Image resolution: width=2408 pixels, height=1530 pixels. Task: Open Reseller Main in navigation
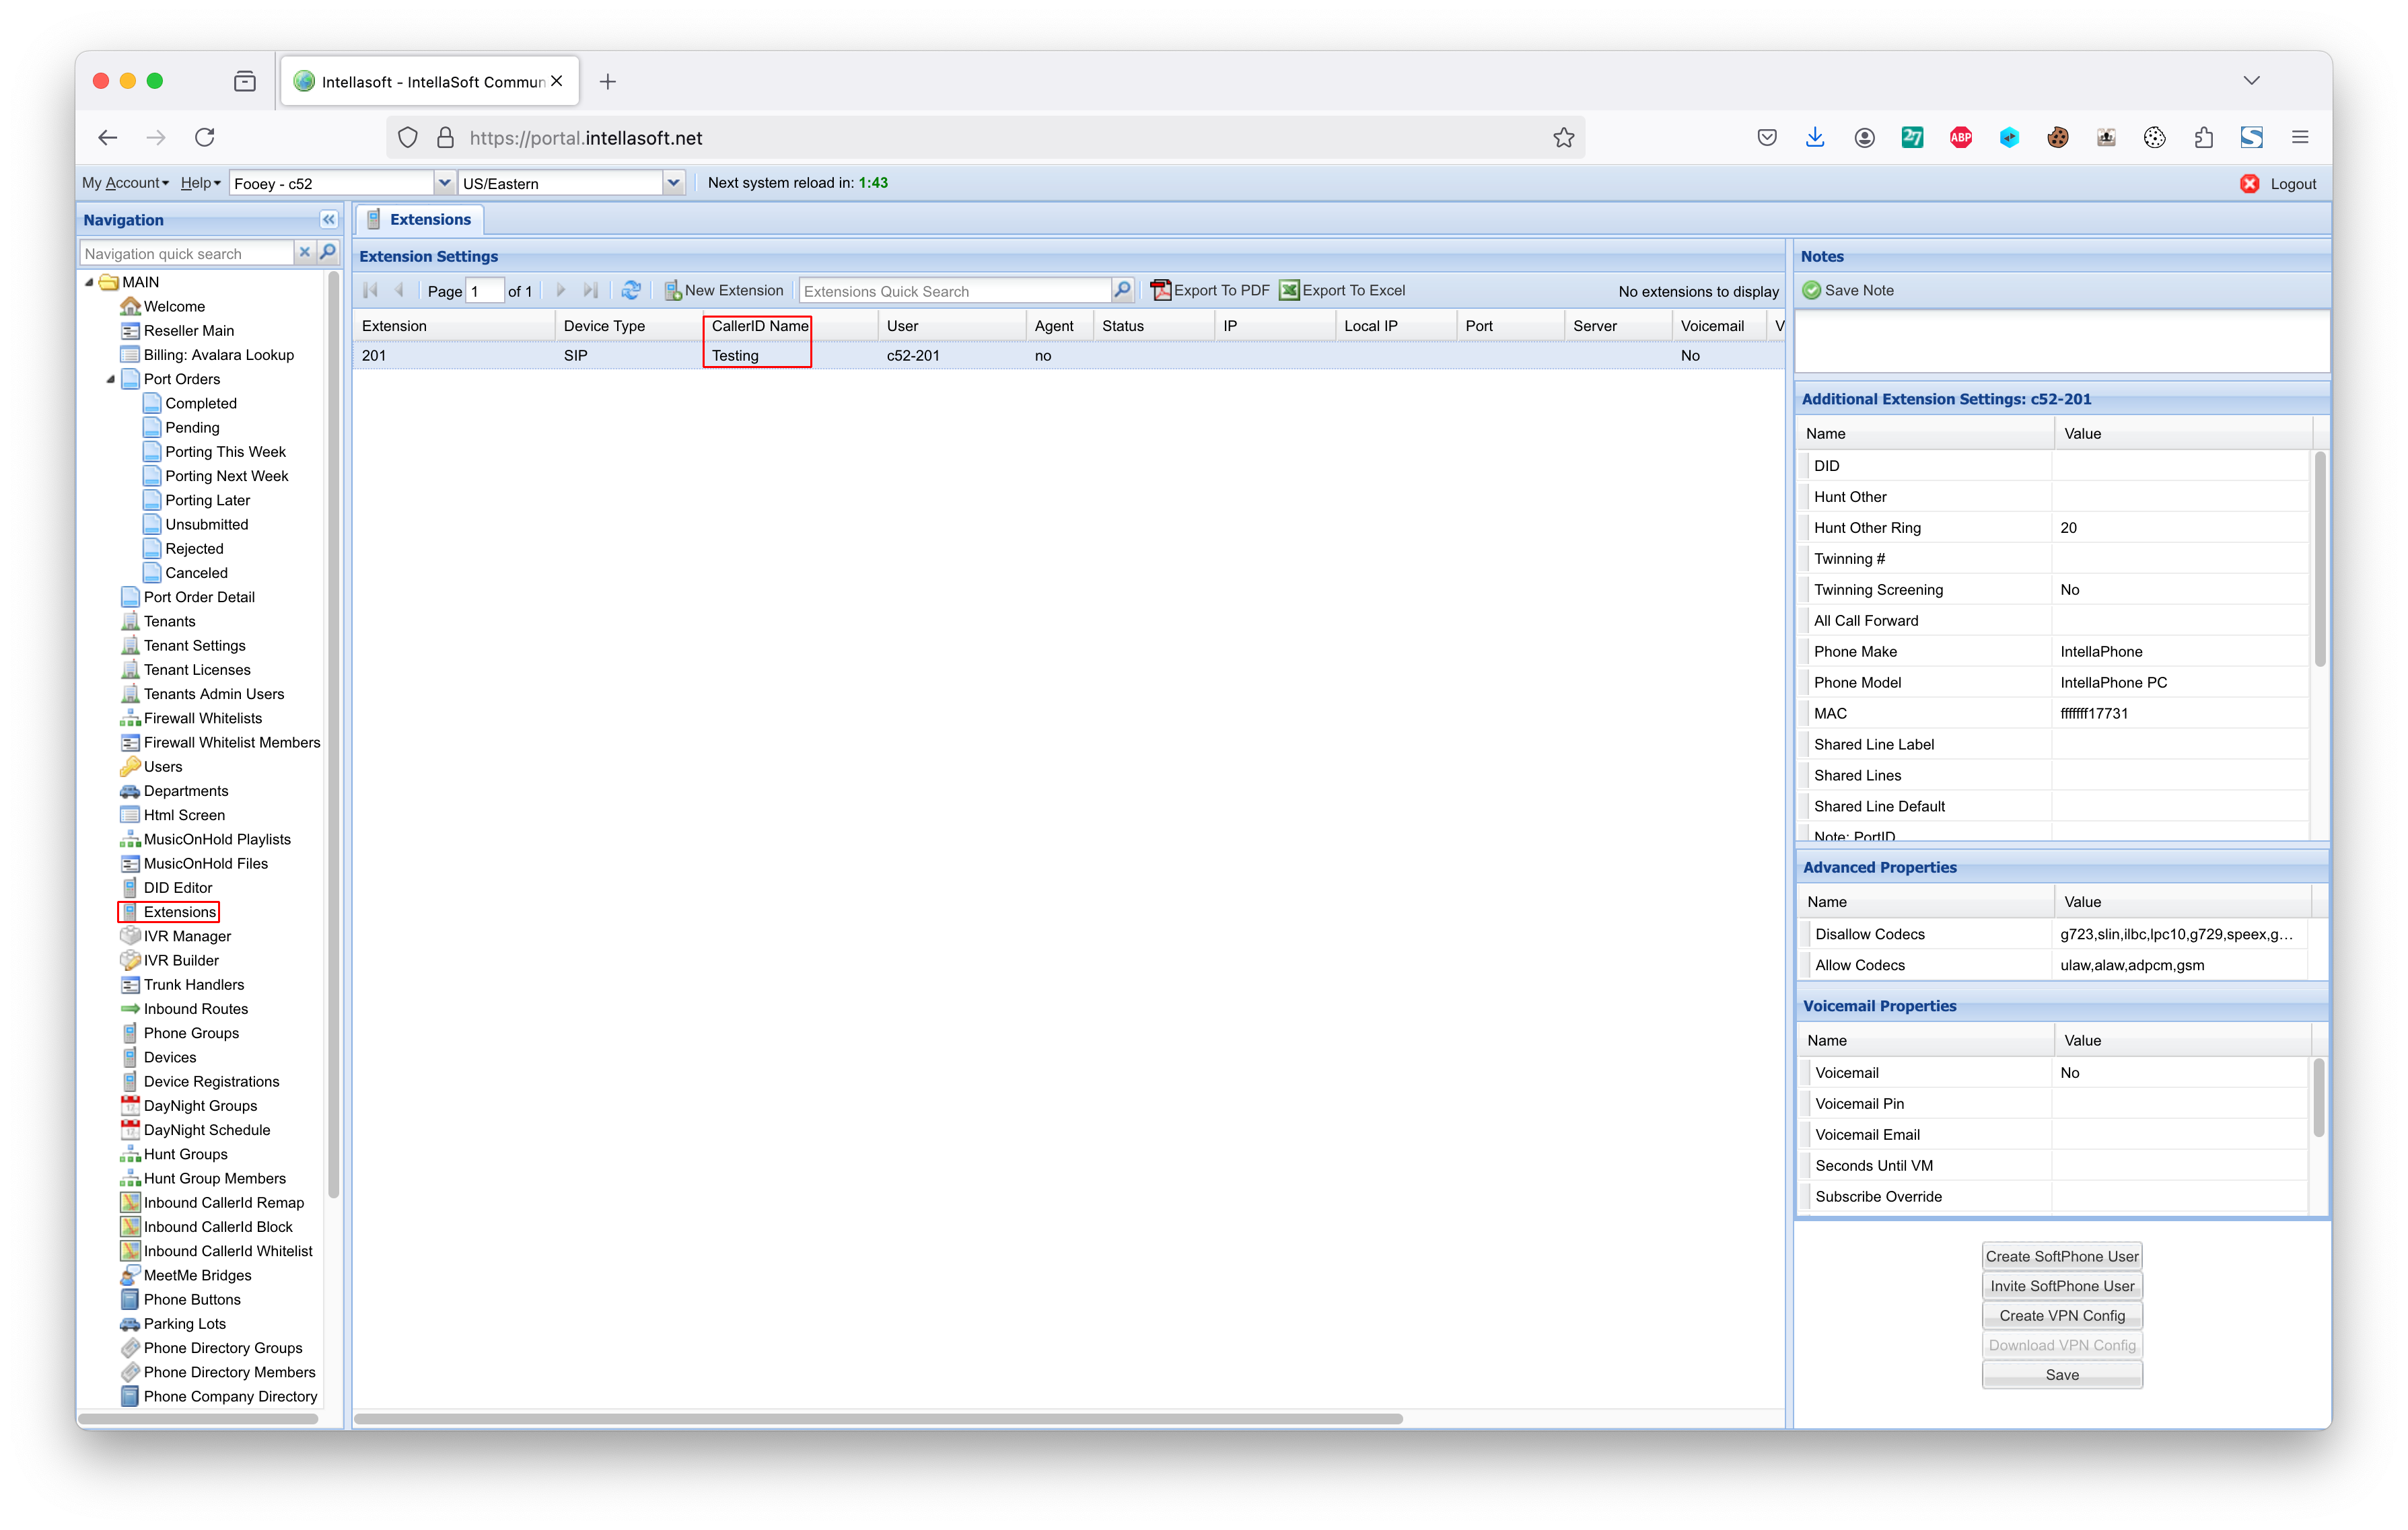coord(189,330)
